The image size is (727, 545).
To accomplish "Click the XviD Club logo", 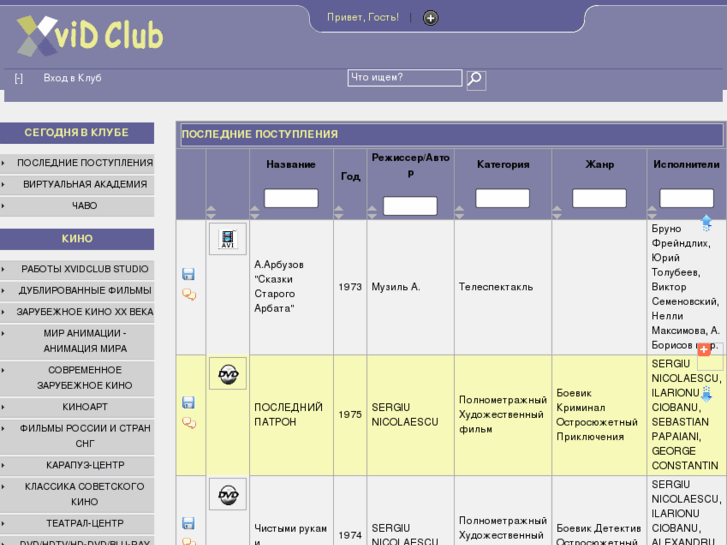I will [90, 36].
